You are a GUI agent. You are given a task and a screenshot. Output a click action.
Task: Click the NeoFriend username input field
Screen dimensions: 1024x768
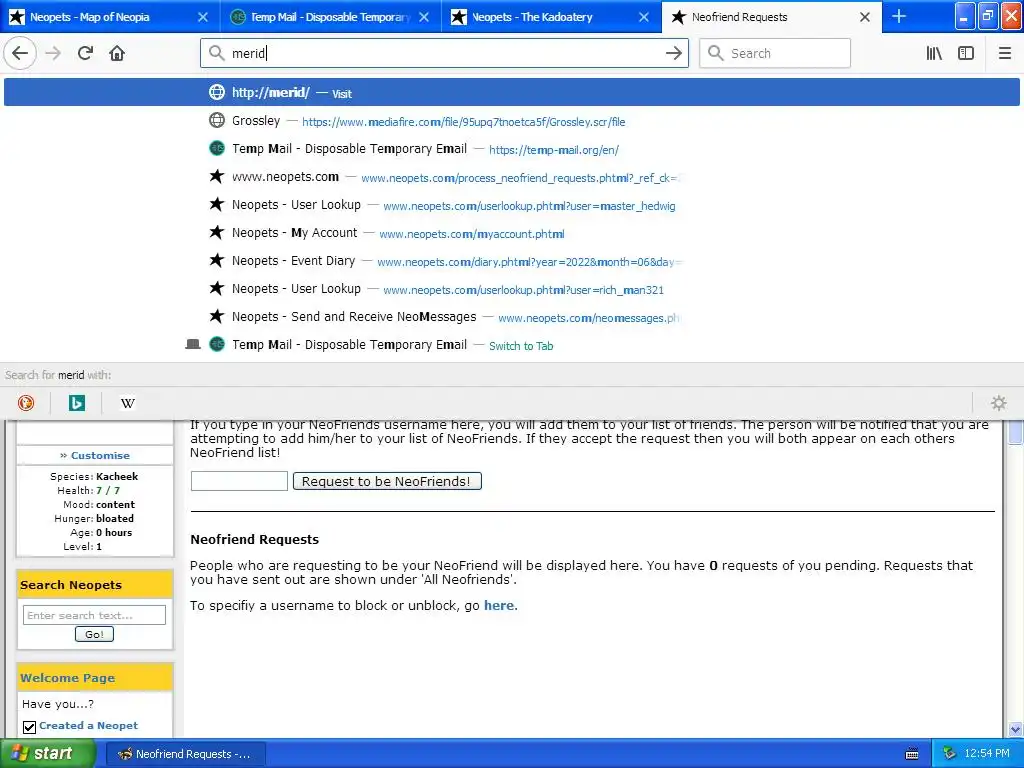[x=239, y=481]
